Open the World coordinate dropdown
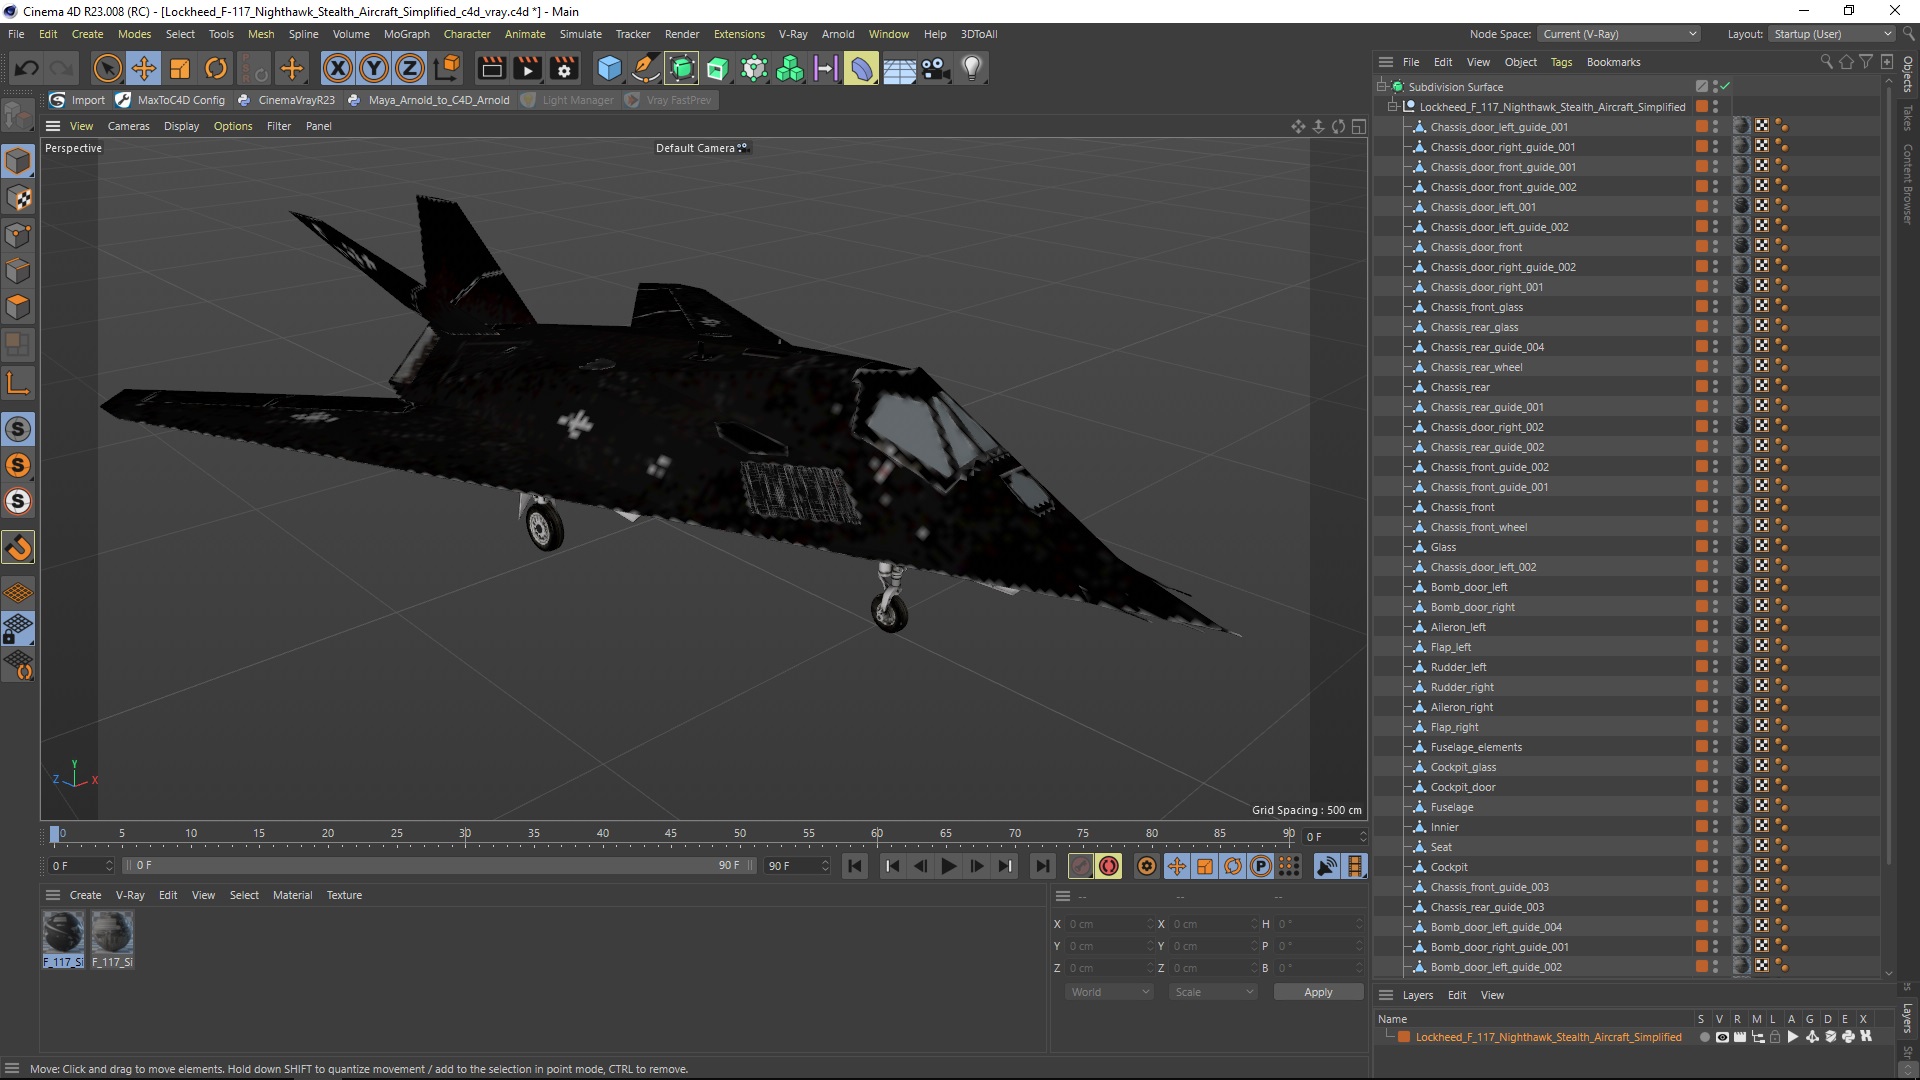Screen dimensions: 1920x1080 pos(1109,992)
